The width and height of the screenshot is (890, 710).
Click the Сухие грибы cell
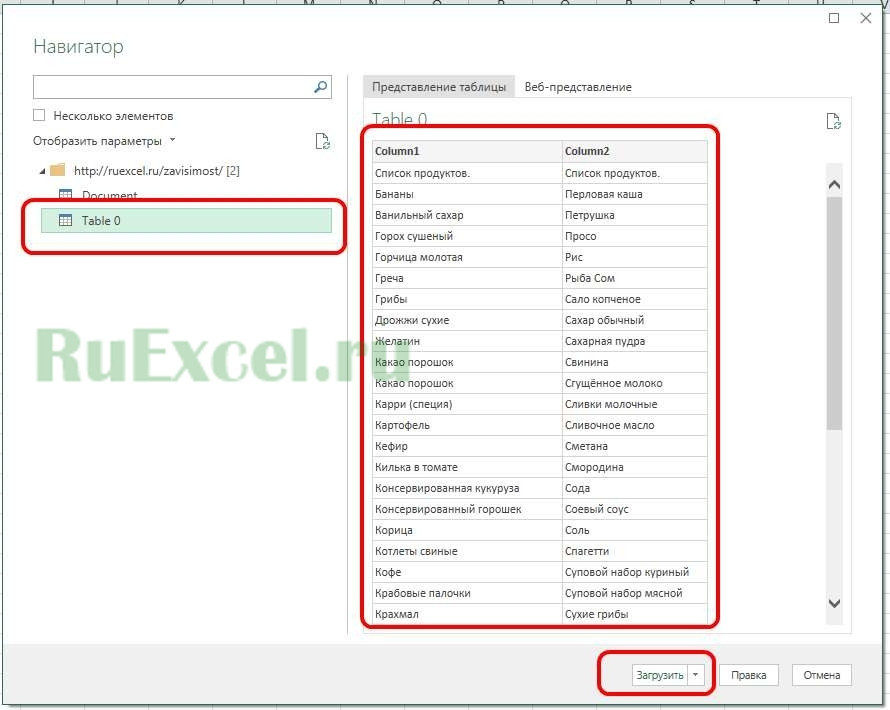coord(635,614)
